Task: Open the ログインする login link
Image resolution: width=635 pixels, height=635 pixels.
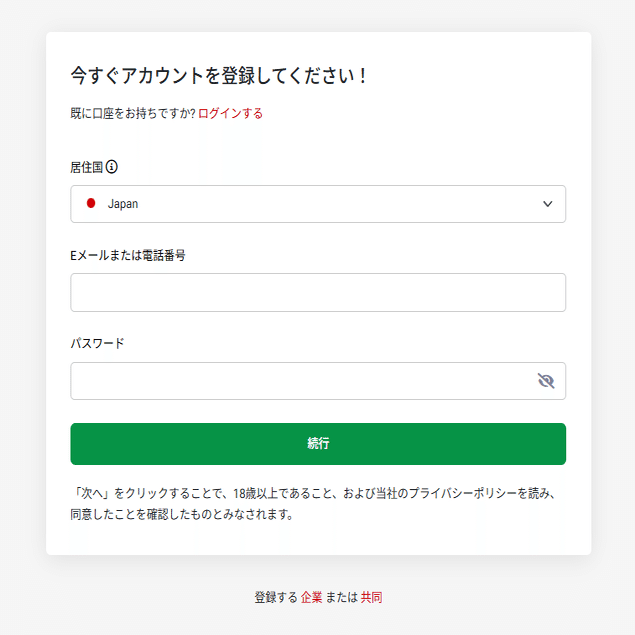Action: (230, 114)
